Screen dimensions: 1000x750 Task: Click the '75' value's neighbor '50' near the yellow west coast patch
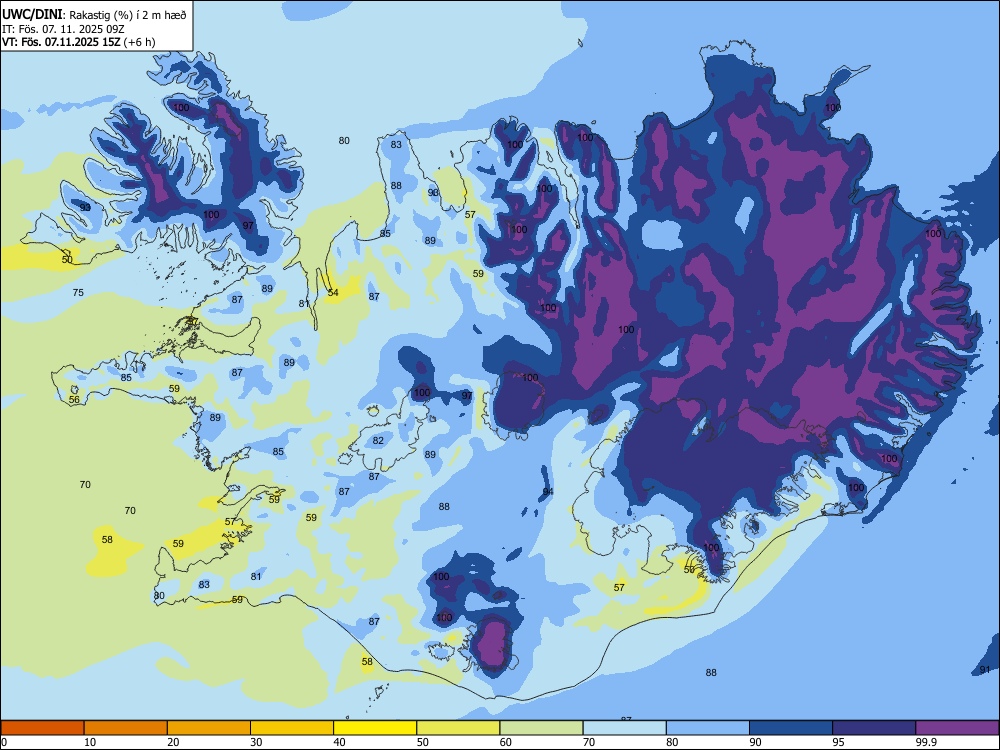coord(67,260)
